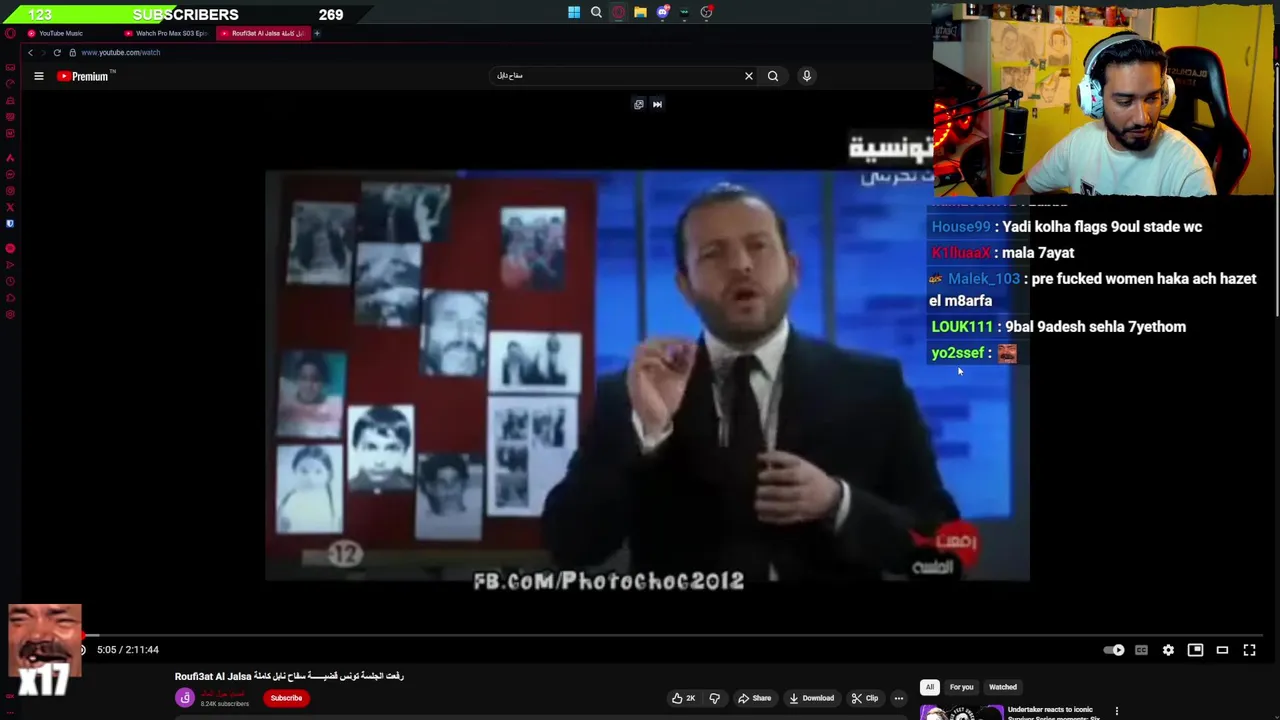Open Discord from the taskbar
The height and width of the screenshot is (720, 1280).
pyautogui.click(x=662, y=13)
